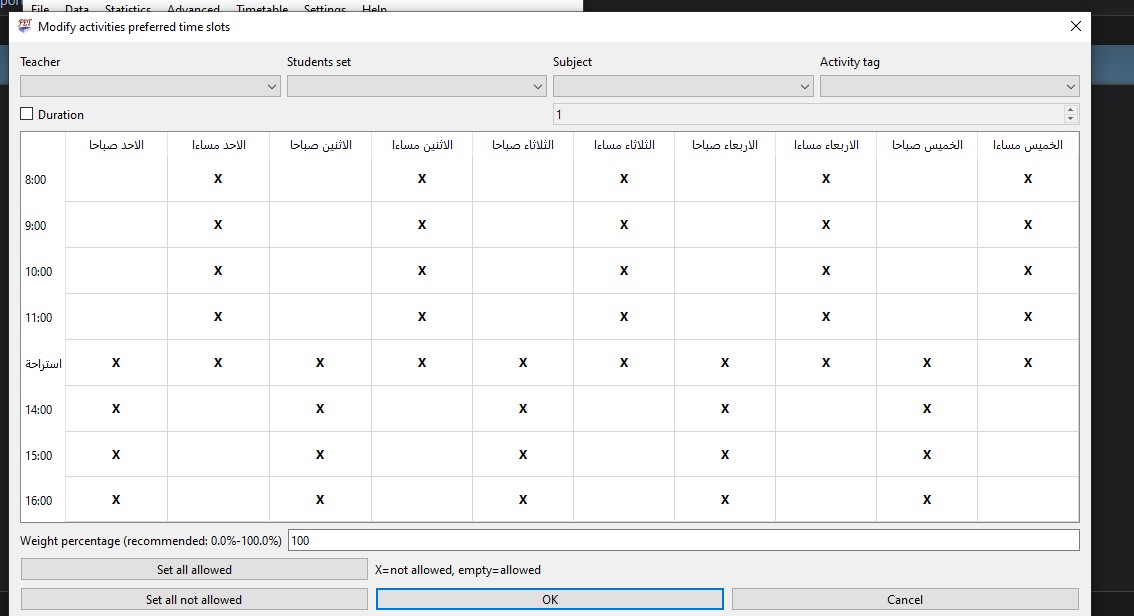This screenshot has width=1134, height=616.
Task: Select the استراحة row header
Action: (43, 363)
